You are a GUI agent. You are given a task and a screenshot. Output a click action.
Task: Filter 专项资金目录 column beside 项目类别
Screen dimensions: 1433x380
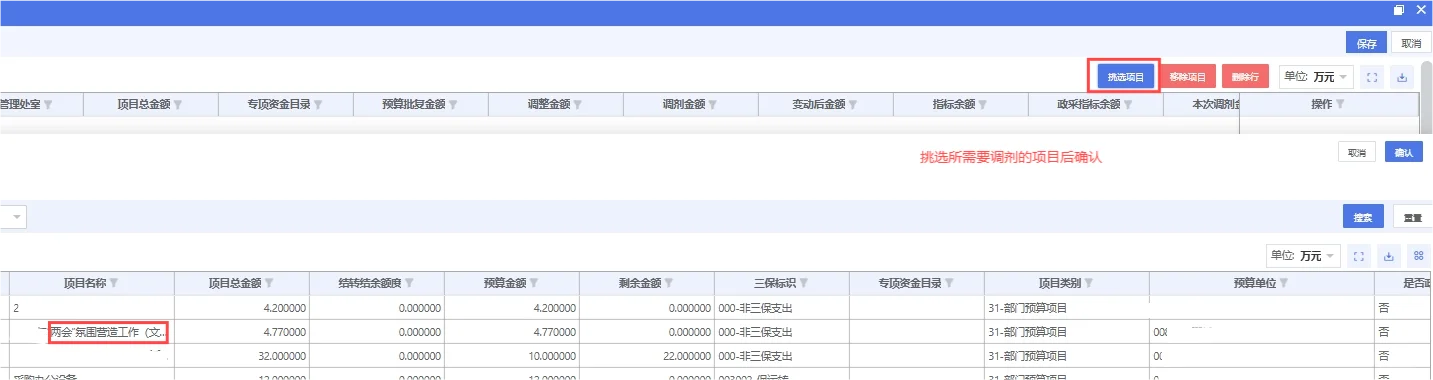pyautogui.click(x=949, y=282)
